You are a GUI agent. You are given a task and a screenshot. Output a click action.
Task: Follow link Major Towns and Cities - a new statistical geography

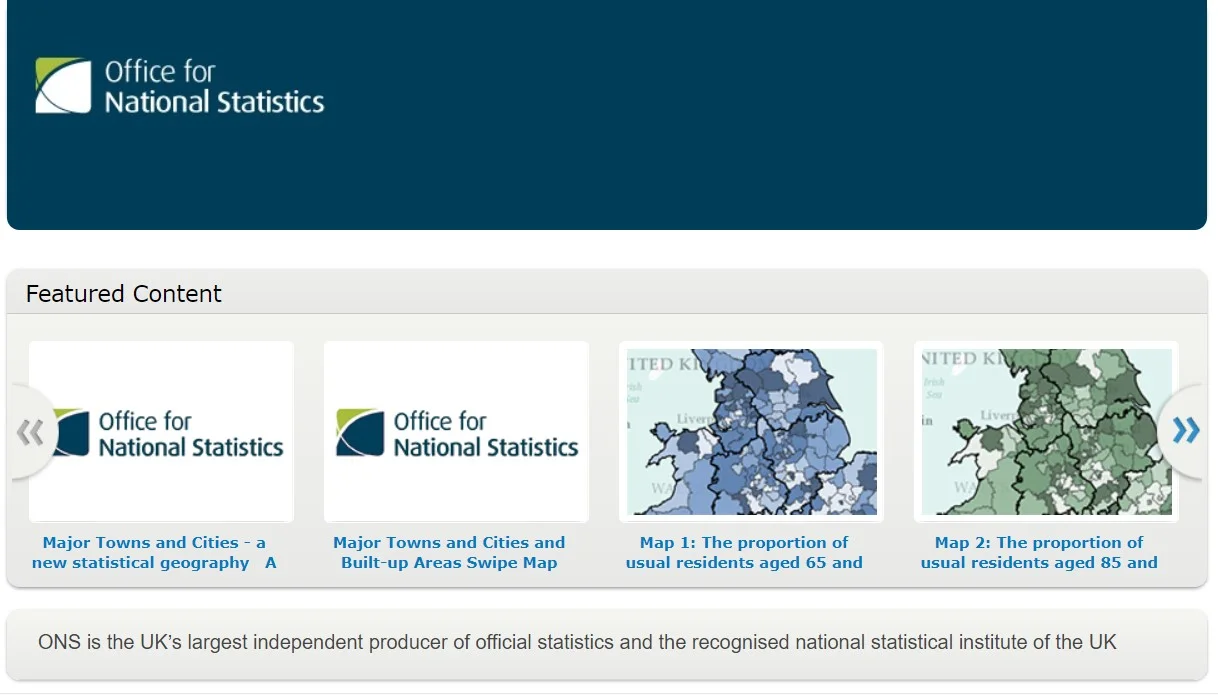pyautogui.click(x=154, y=553)
